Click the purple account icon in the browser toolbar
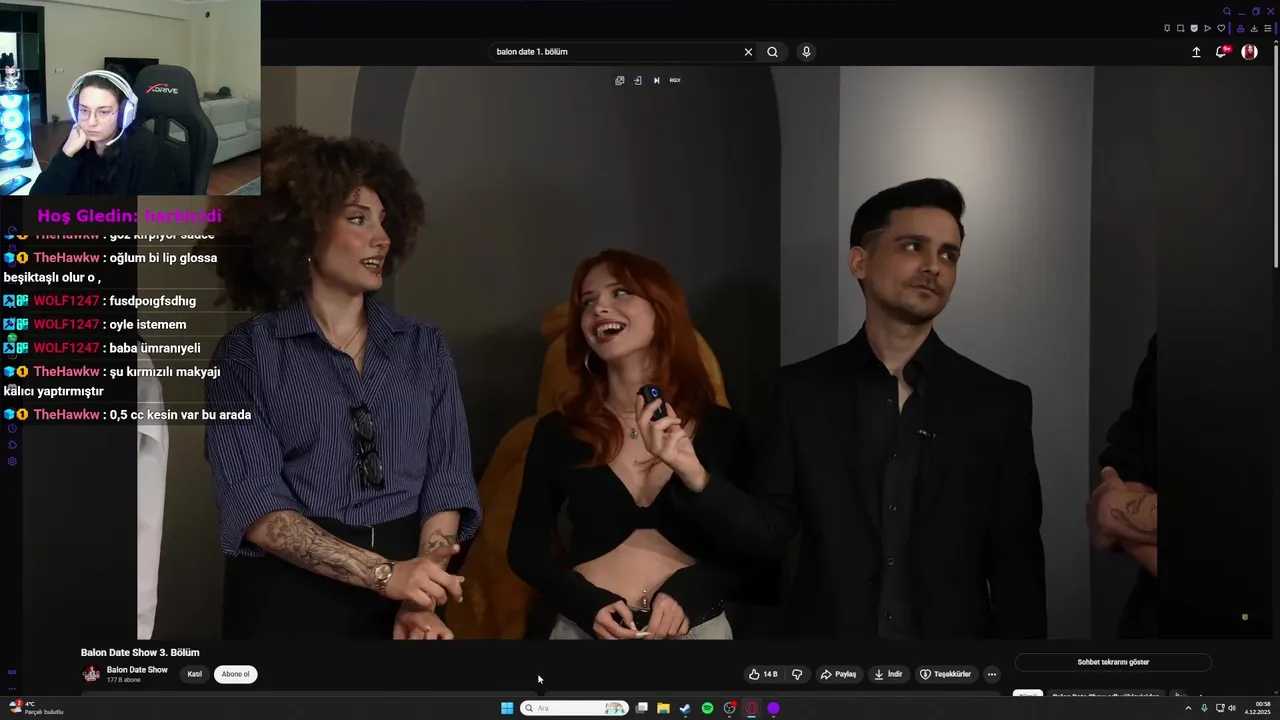This screenshot has height=720, width=1280. [x=1241, y=28]
